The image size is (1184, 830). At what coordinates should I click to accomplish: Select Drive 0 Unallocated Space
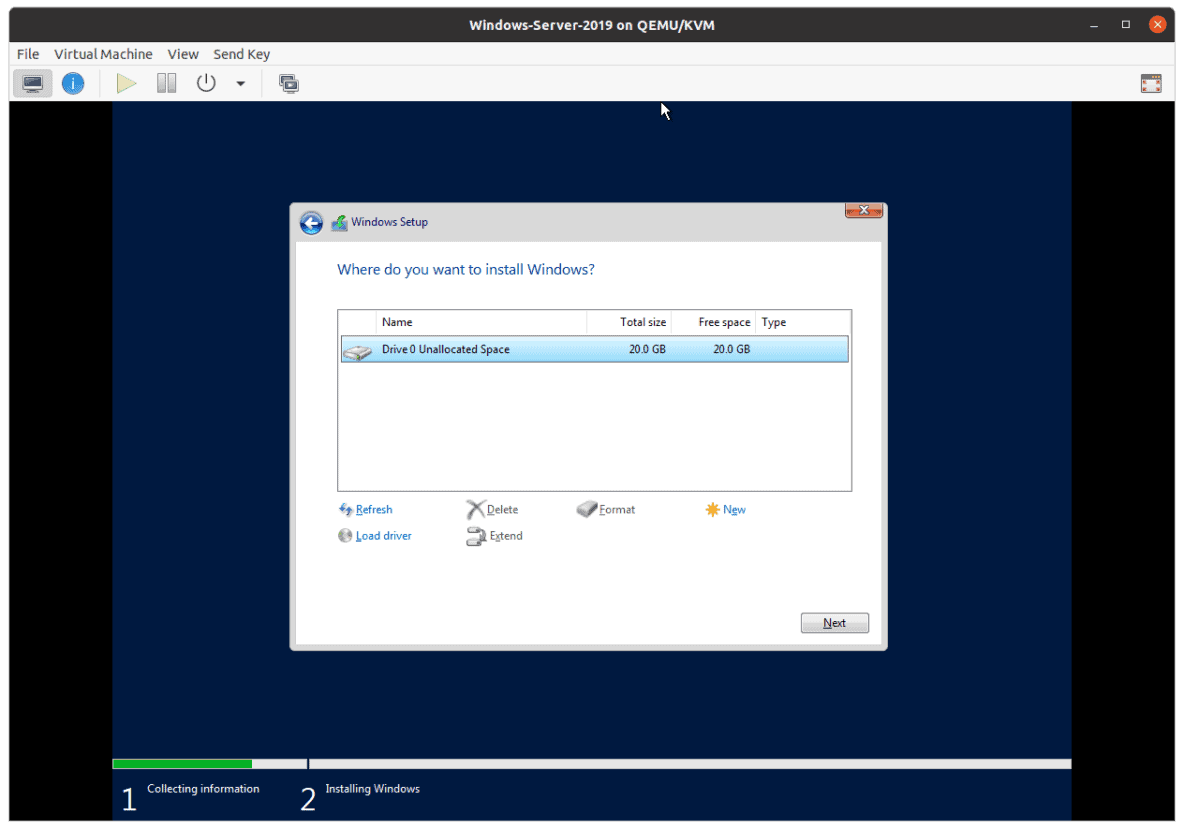click(594, 349)
